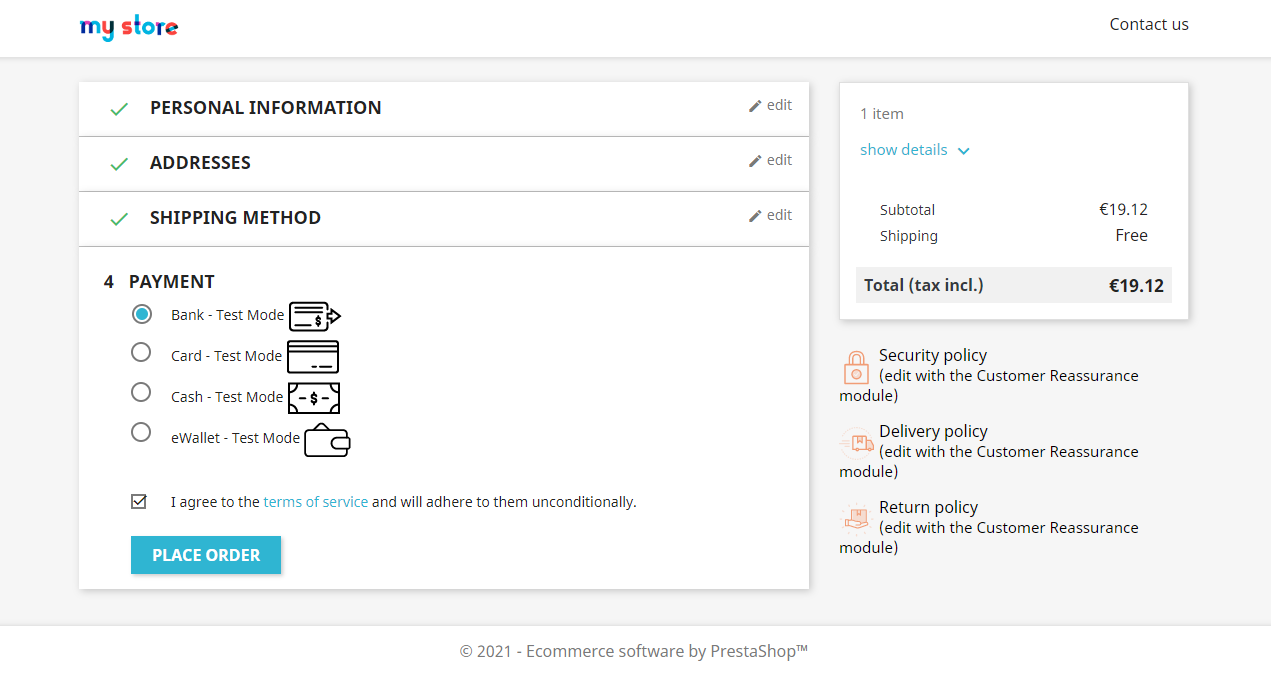Edit the Personal Information step
1271x675 pixels.
(770, 105)
